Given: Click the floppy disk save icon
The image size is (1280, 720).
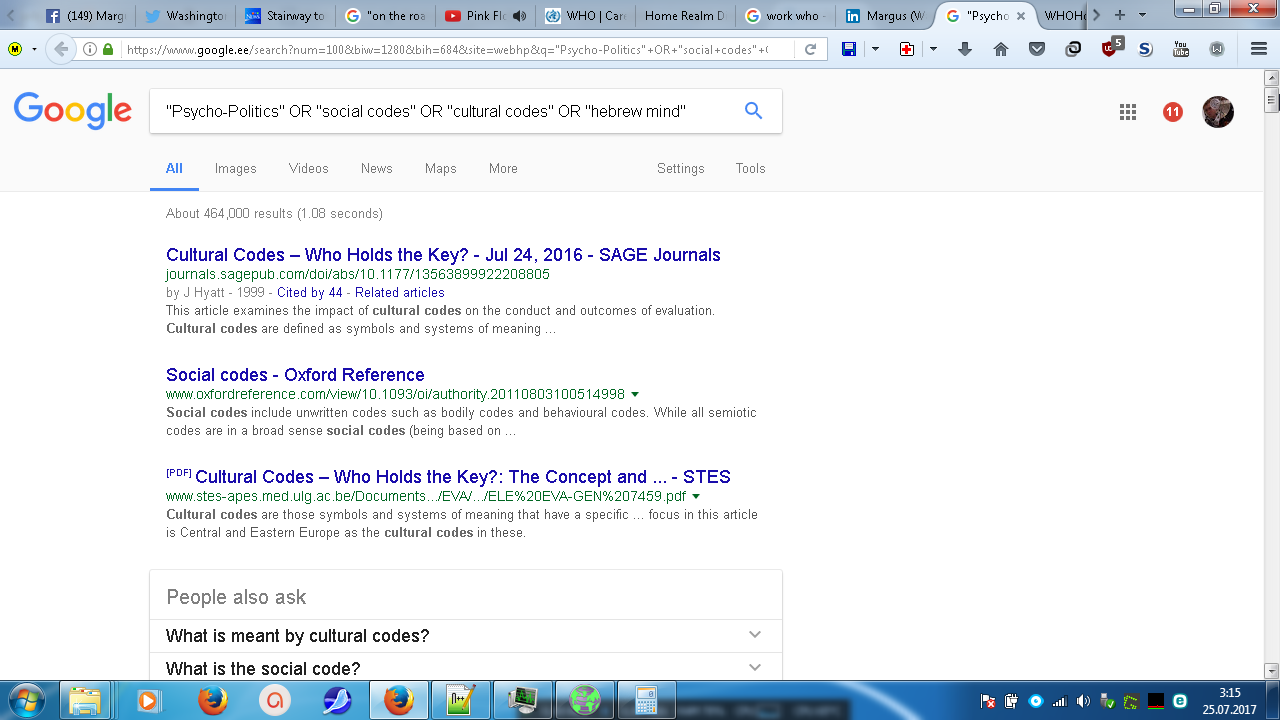Looking at the screenshot, I should (x=849, y=49).
